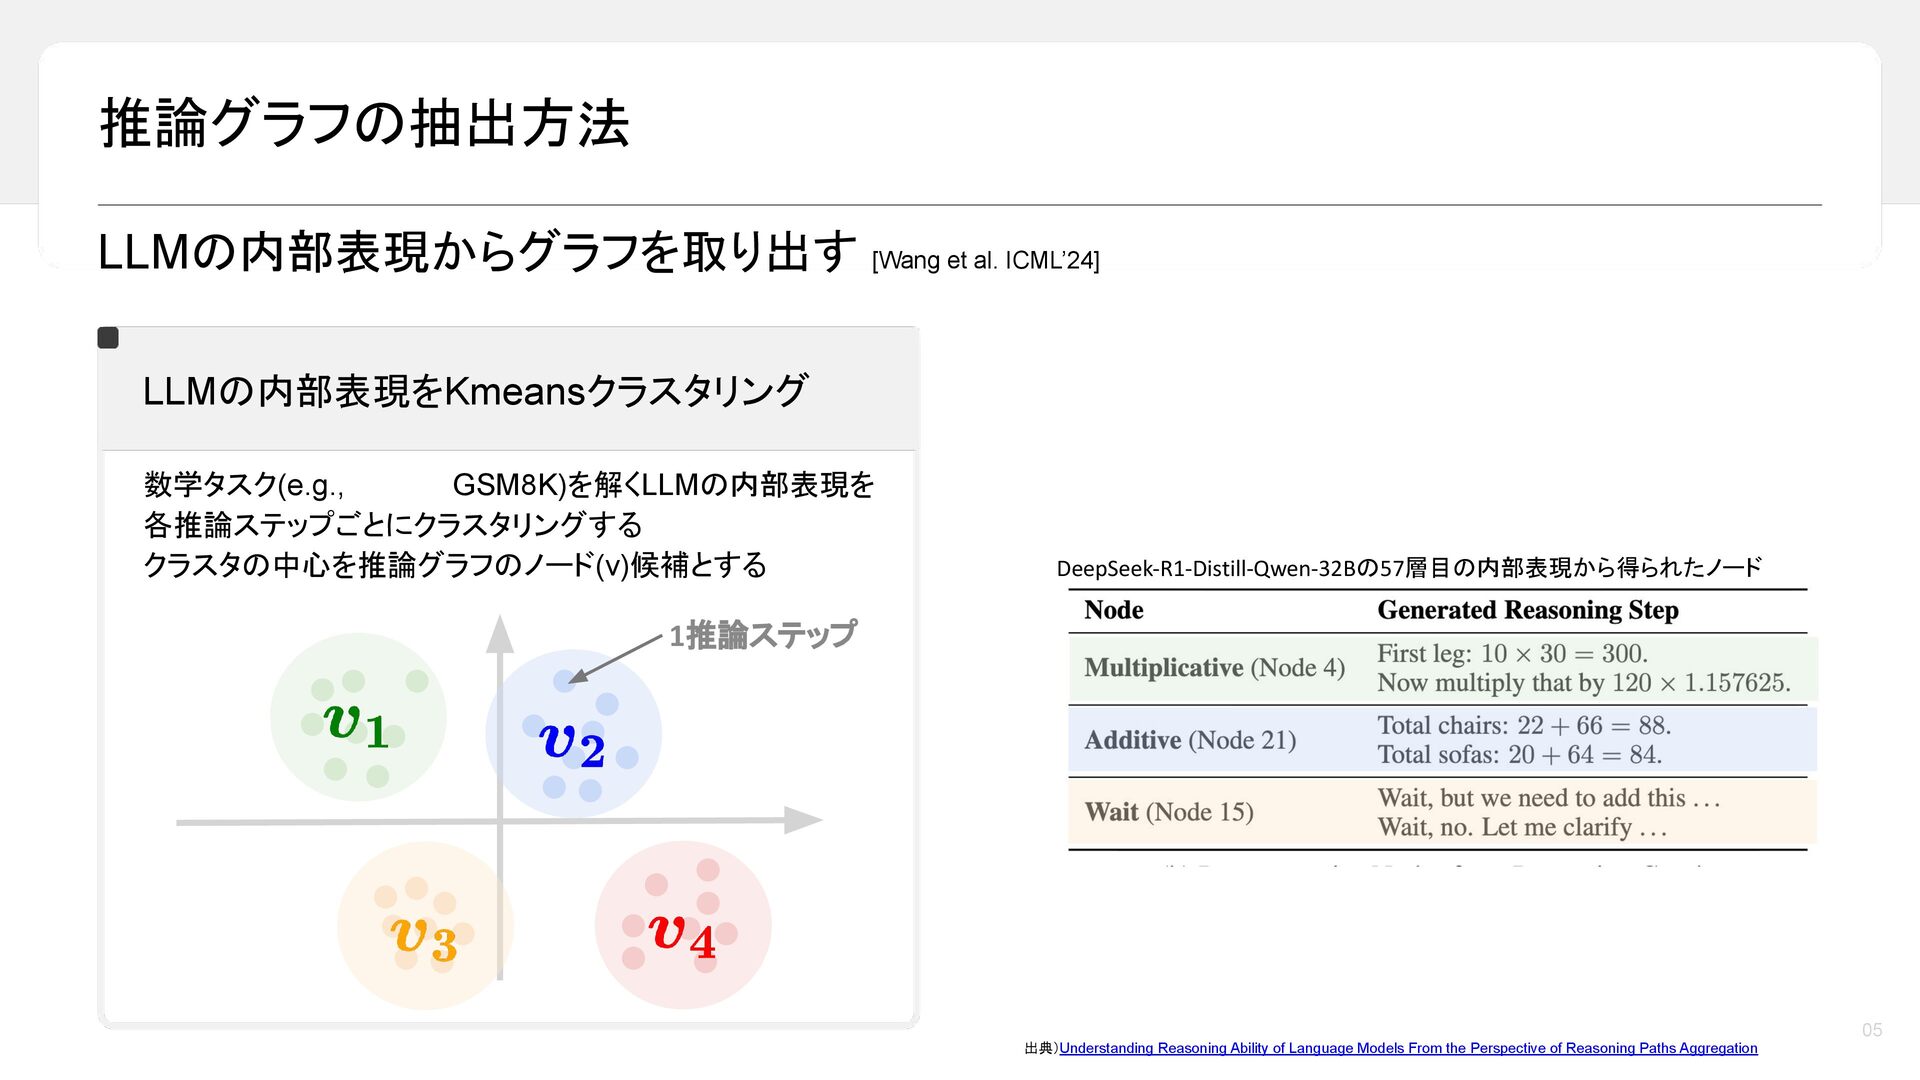Select the Additive (Node 21) table row
Image resolution: width=1920 pixels, height=1080 pixels.
pyautogui.click(x=1190, y=741)
